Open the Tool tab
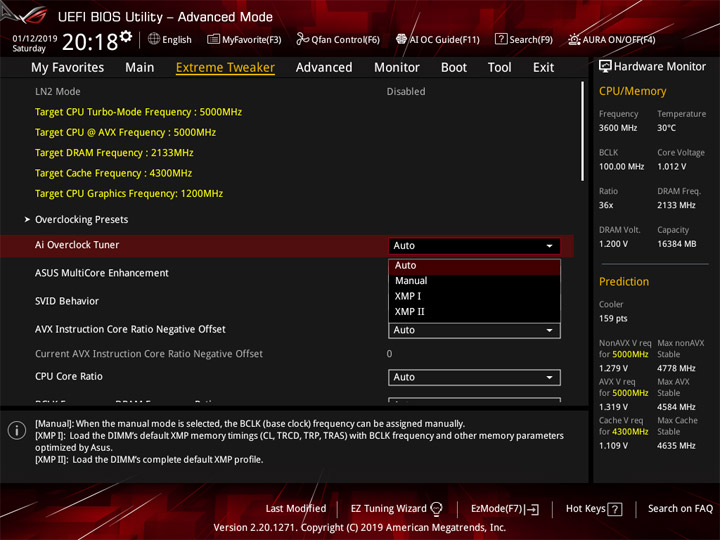The height and width of the screenshot is (540, 720). [500, 68]
